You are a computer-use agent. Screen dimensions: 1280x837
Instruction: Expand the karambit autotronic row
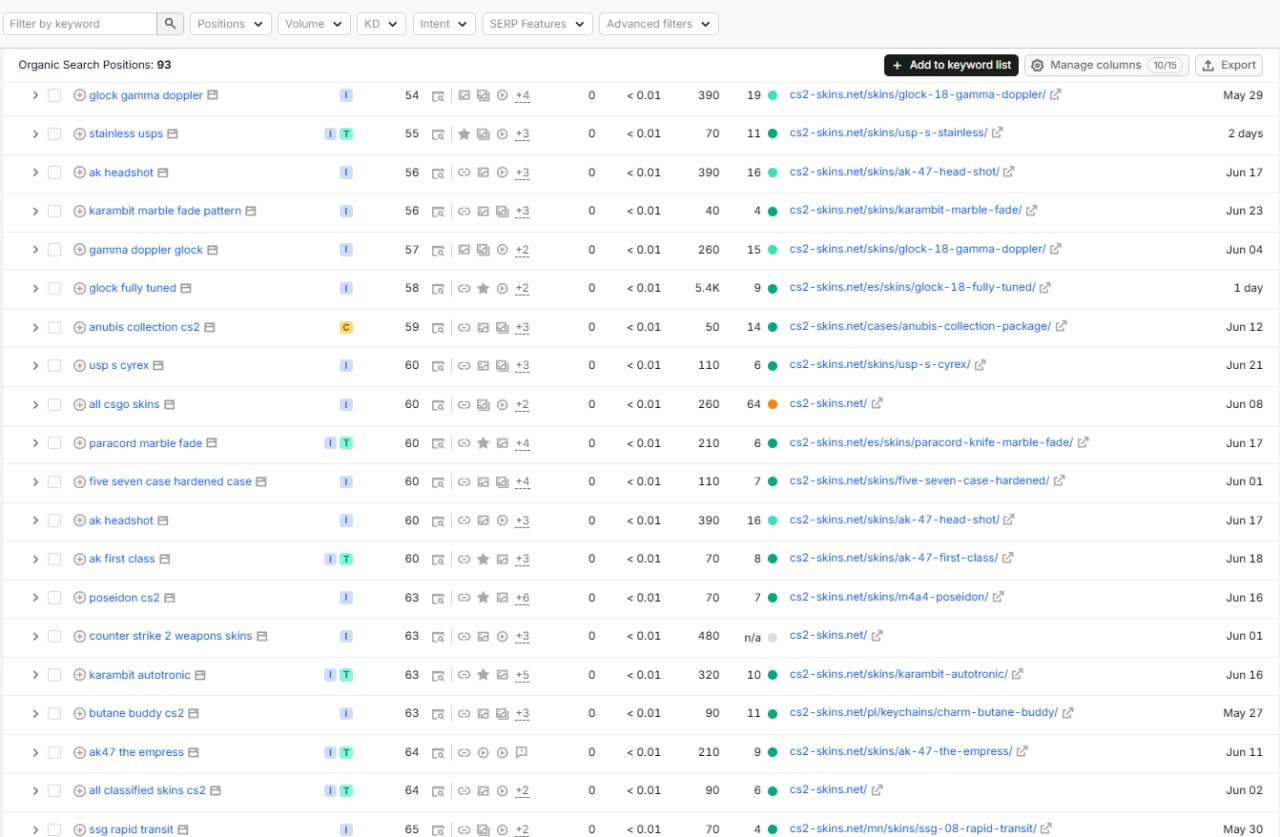35,675
